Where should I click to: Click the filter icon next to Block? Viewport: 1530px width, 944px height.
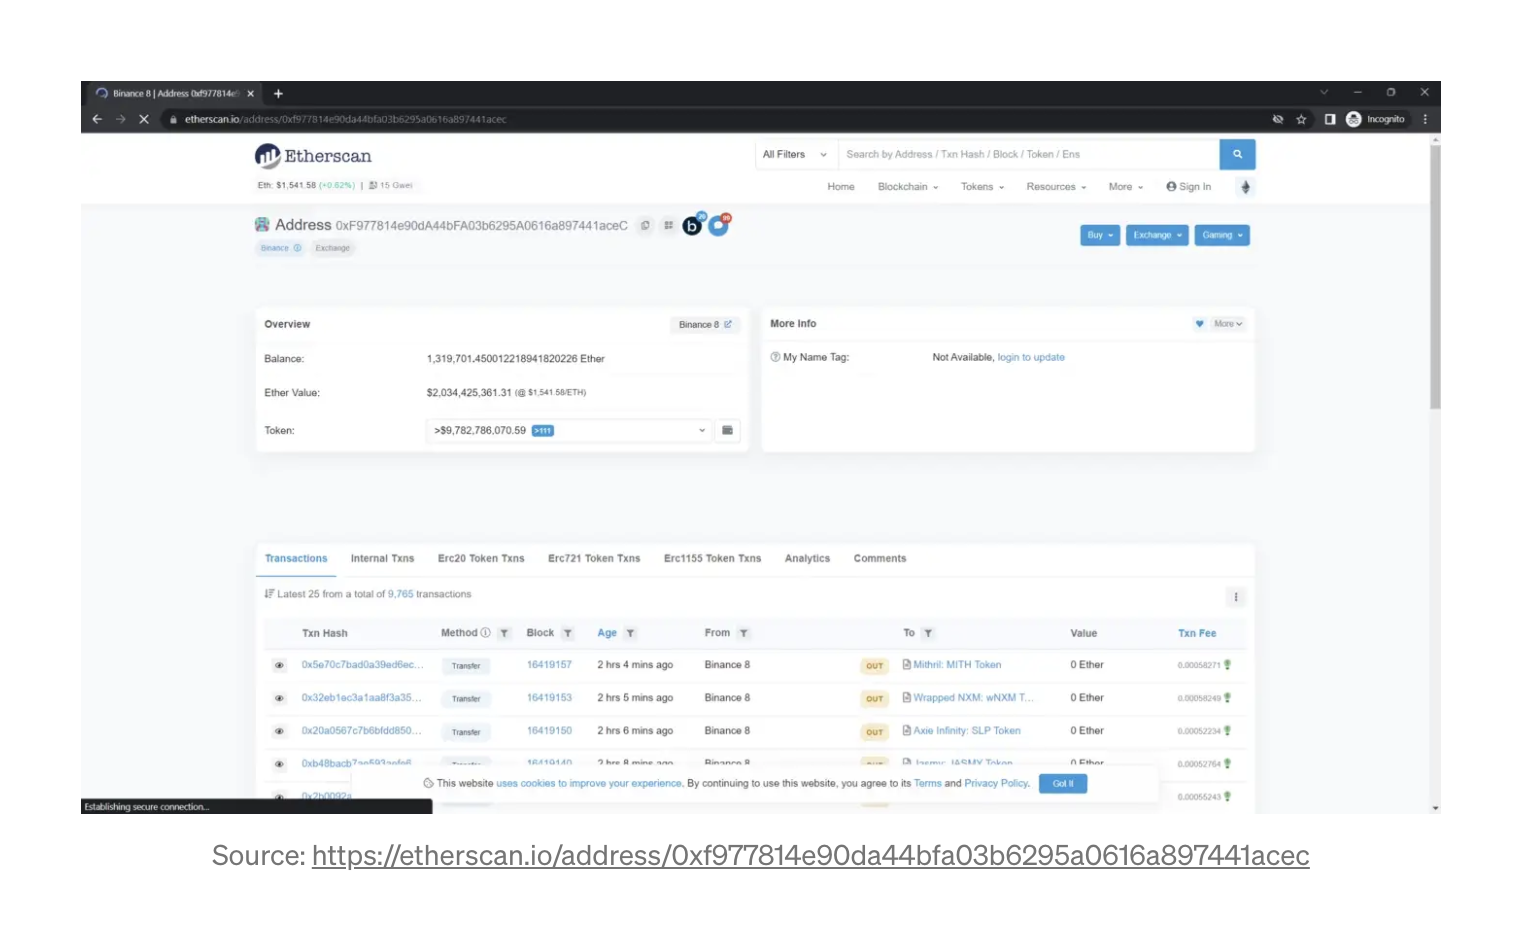coord(567,633)
